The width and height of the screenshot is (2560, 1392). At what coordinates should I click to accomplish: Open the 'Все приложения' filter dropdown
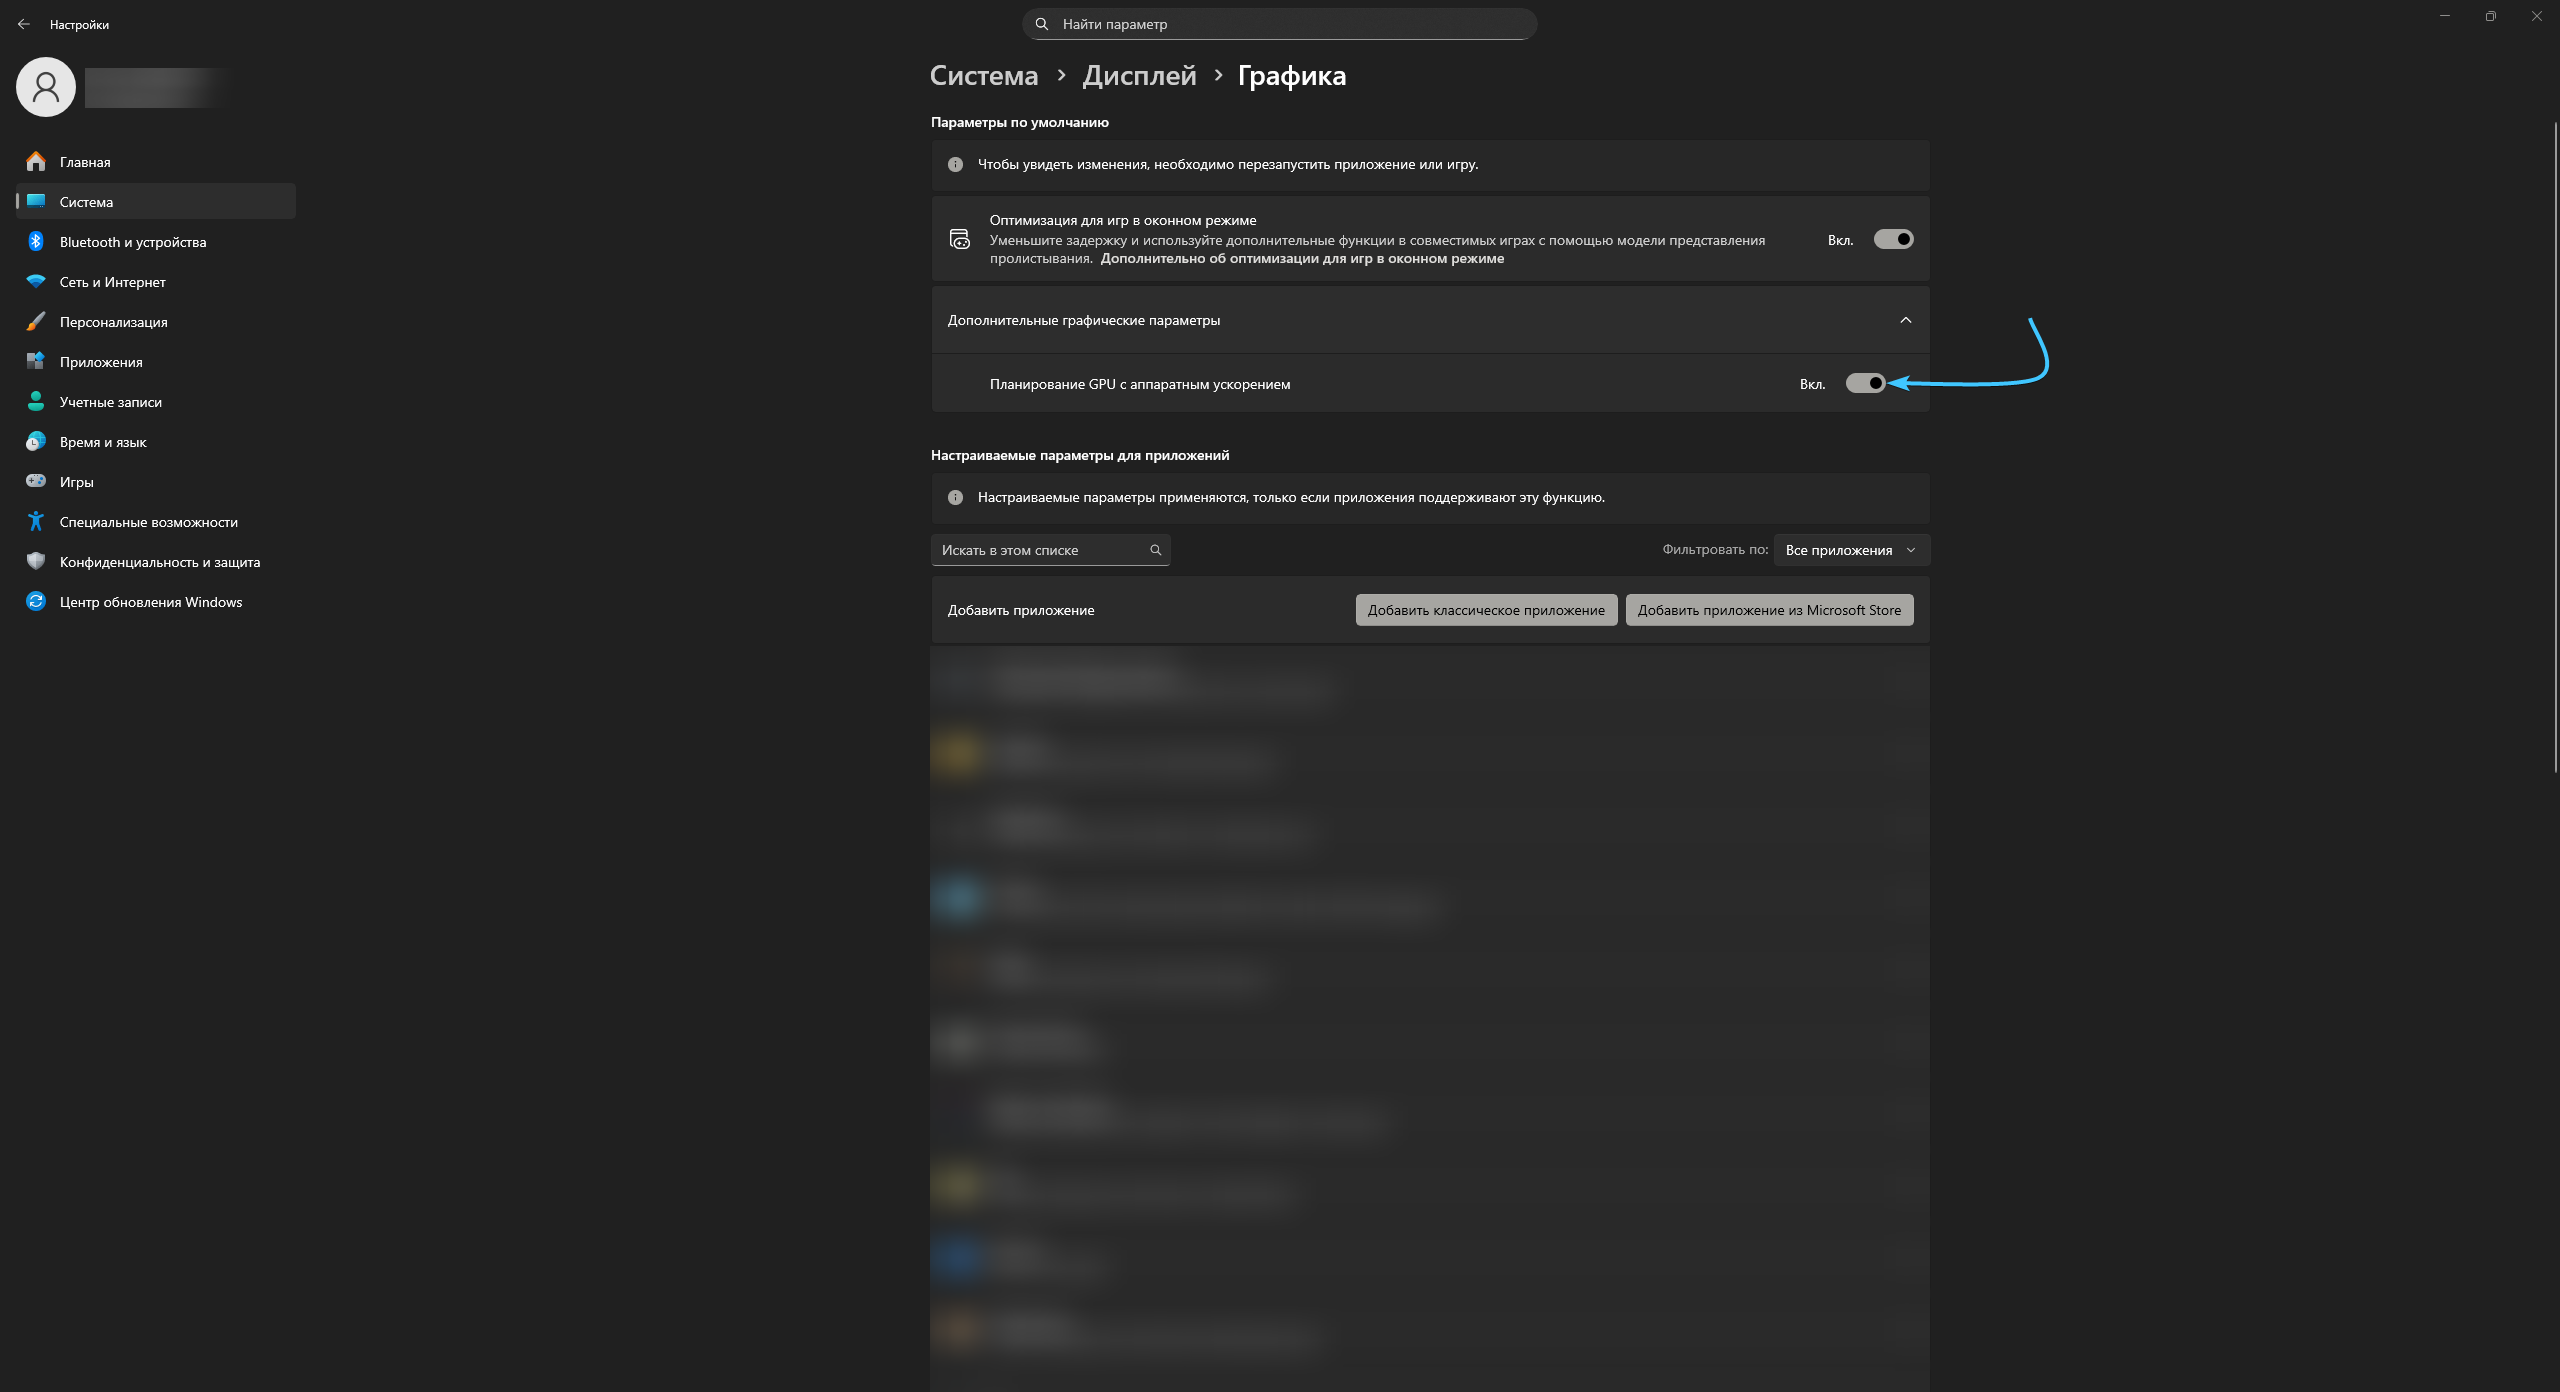tap(1851, 550)
